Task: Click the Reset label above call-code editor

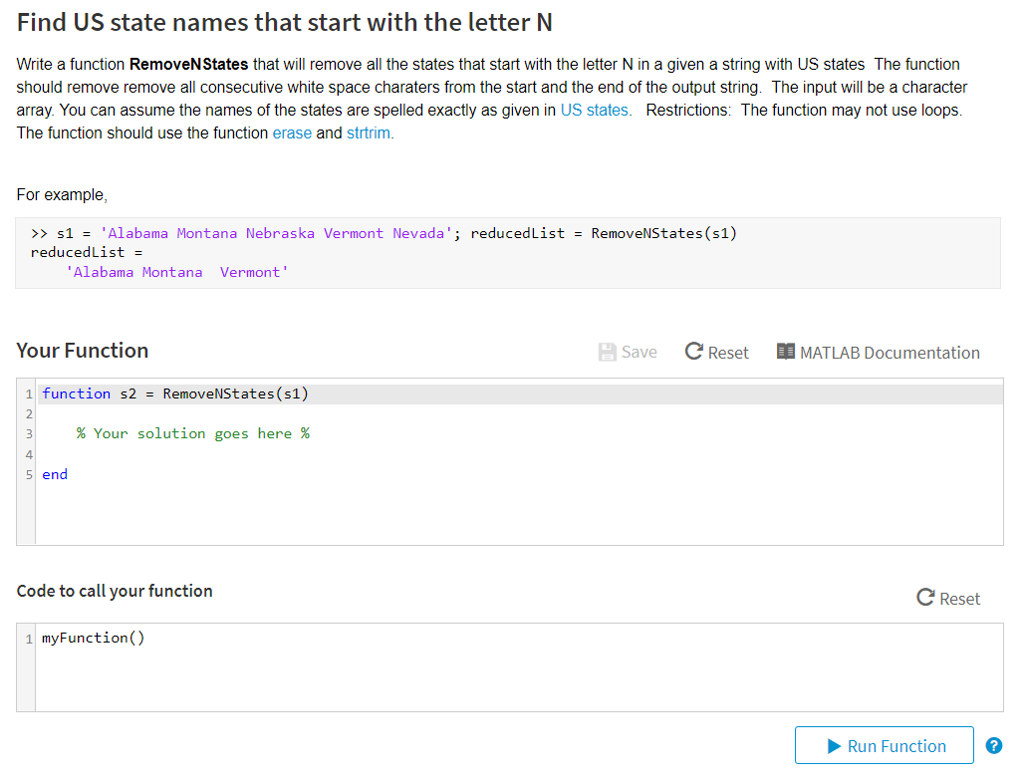Action: (x=959, y=598)
